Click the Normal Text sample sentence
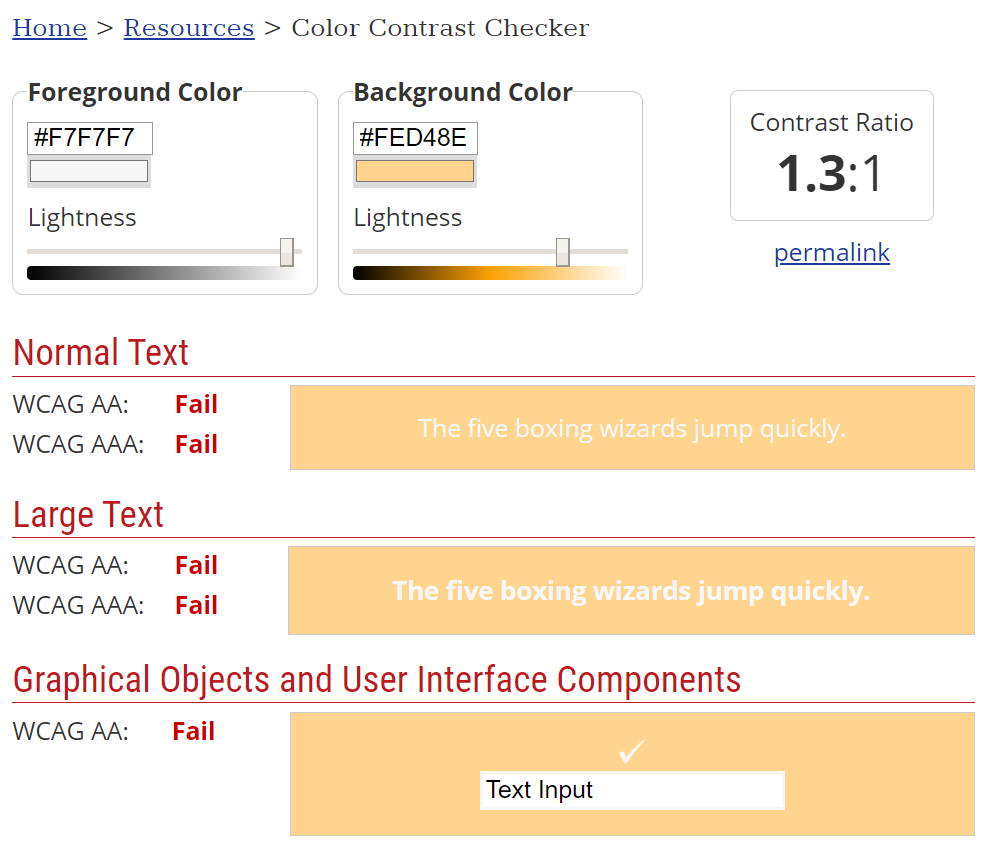This screenshot has height=850, width=985. click(x=632, y=428)
